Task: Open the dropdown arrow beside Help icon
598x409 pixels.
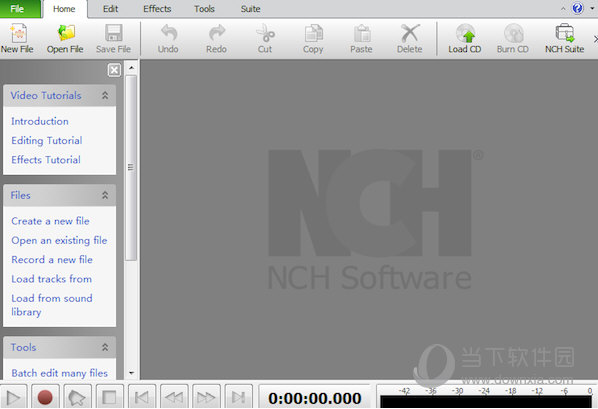Action: click(592, 8)
